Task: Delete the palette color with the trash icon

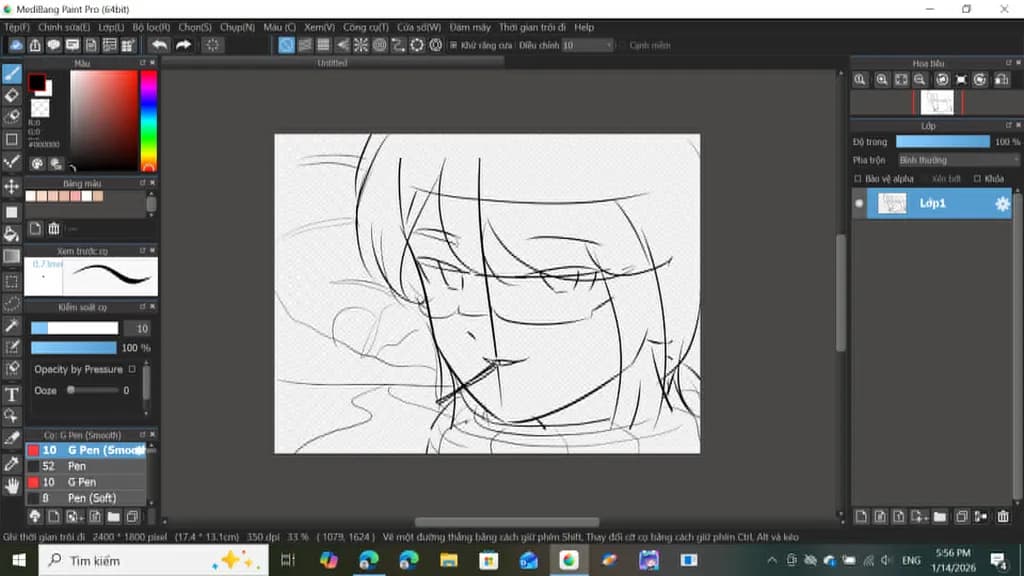Action: pyautogui.click(x=54, y=229)
